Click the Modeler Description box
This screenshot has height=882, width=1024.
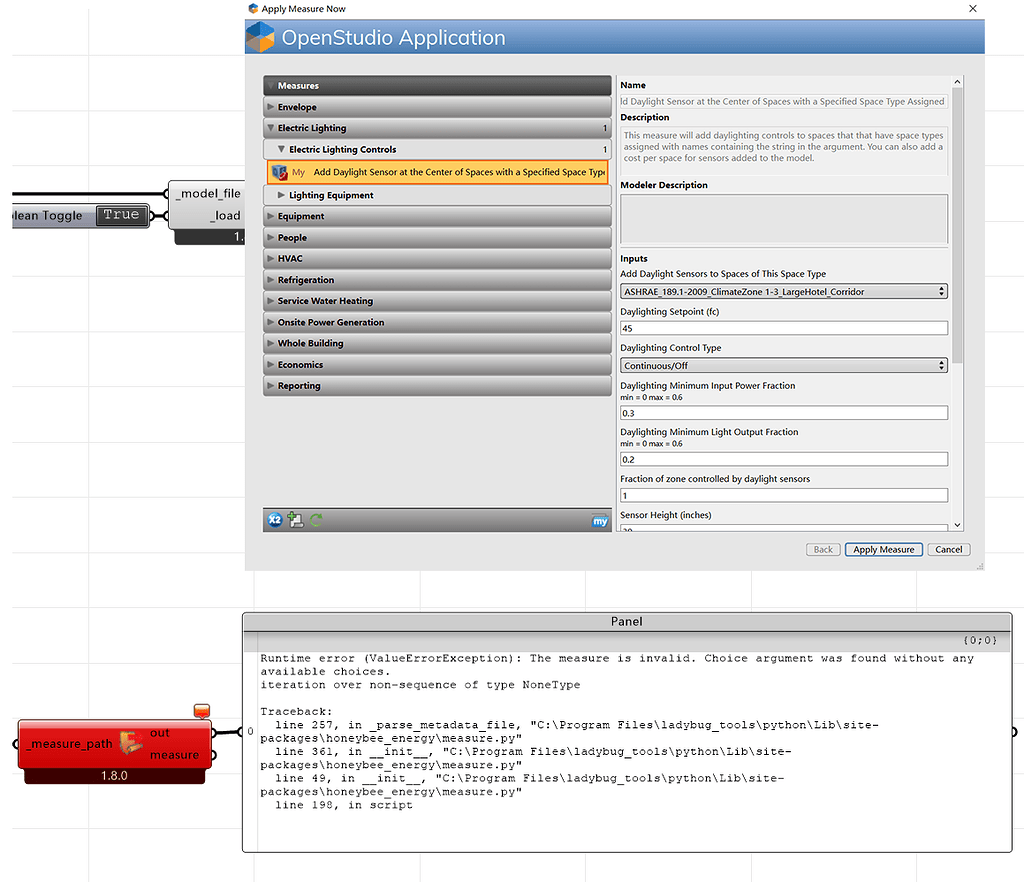(x=784, y=219)
